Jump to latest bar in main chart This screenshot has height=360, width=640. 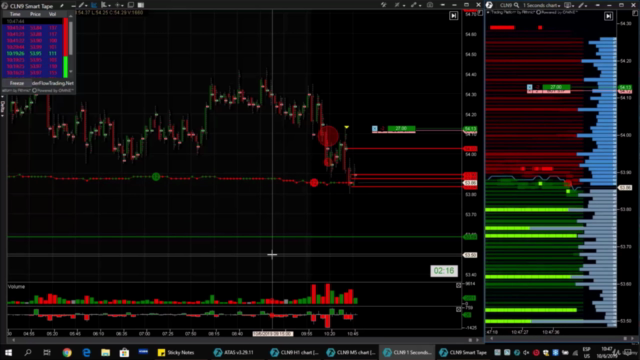[x=453, y=16]
